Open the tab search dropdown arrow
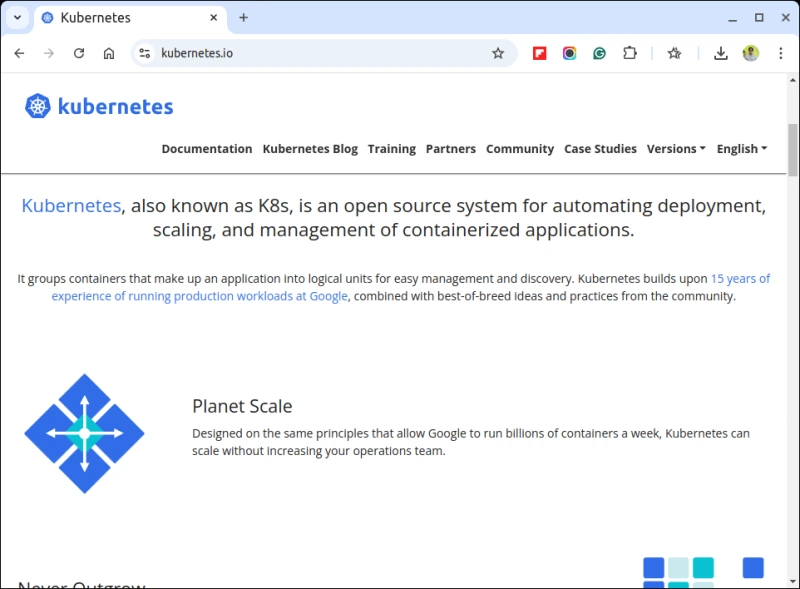 17,17
